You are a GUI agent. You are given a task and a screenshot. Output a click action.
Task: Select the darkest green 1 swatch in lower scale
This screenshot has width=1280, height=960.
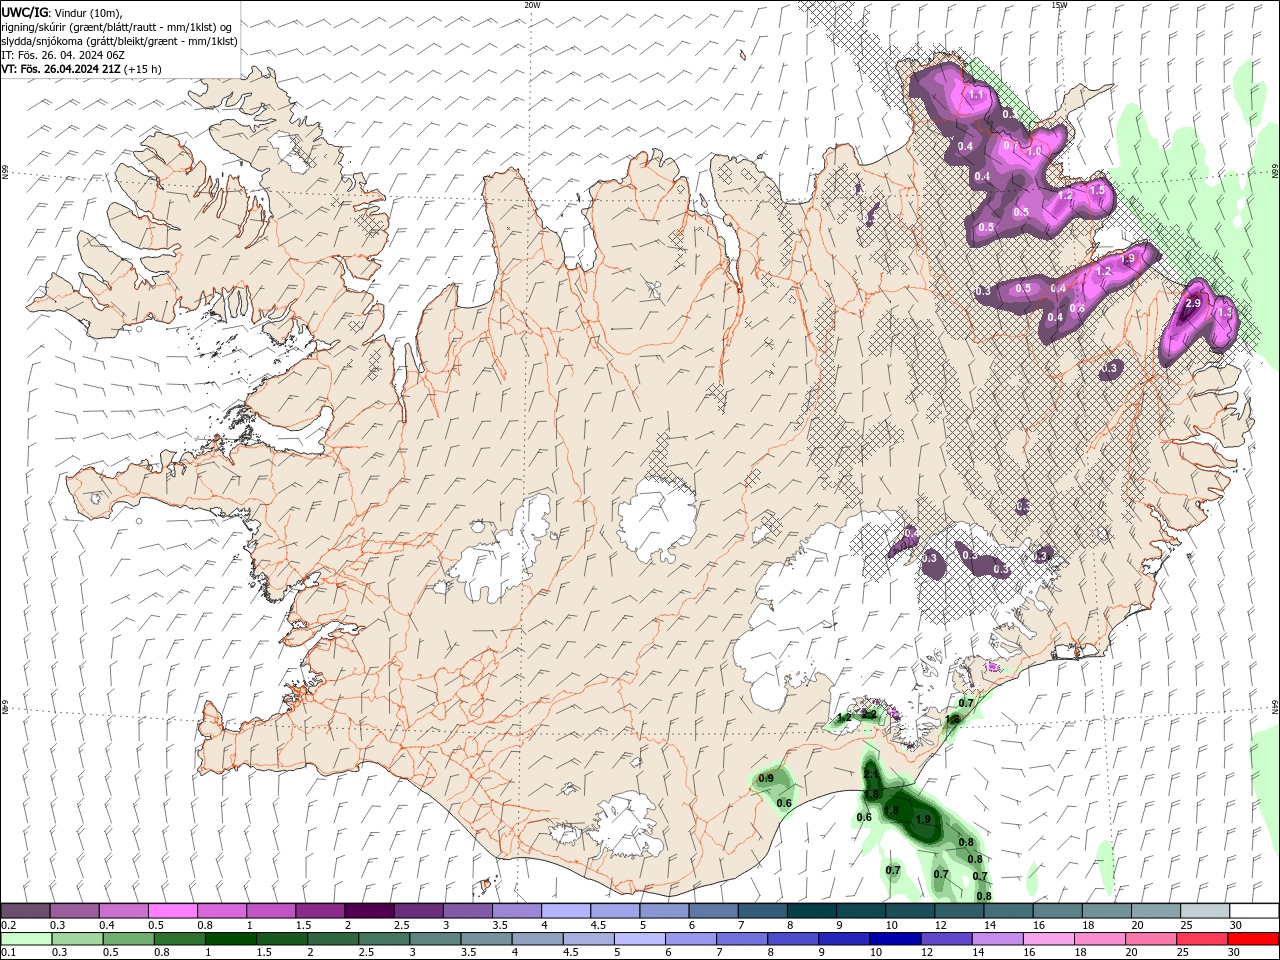pos(231,939)
